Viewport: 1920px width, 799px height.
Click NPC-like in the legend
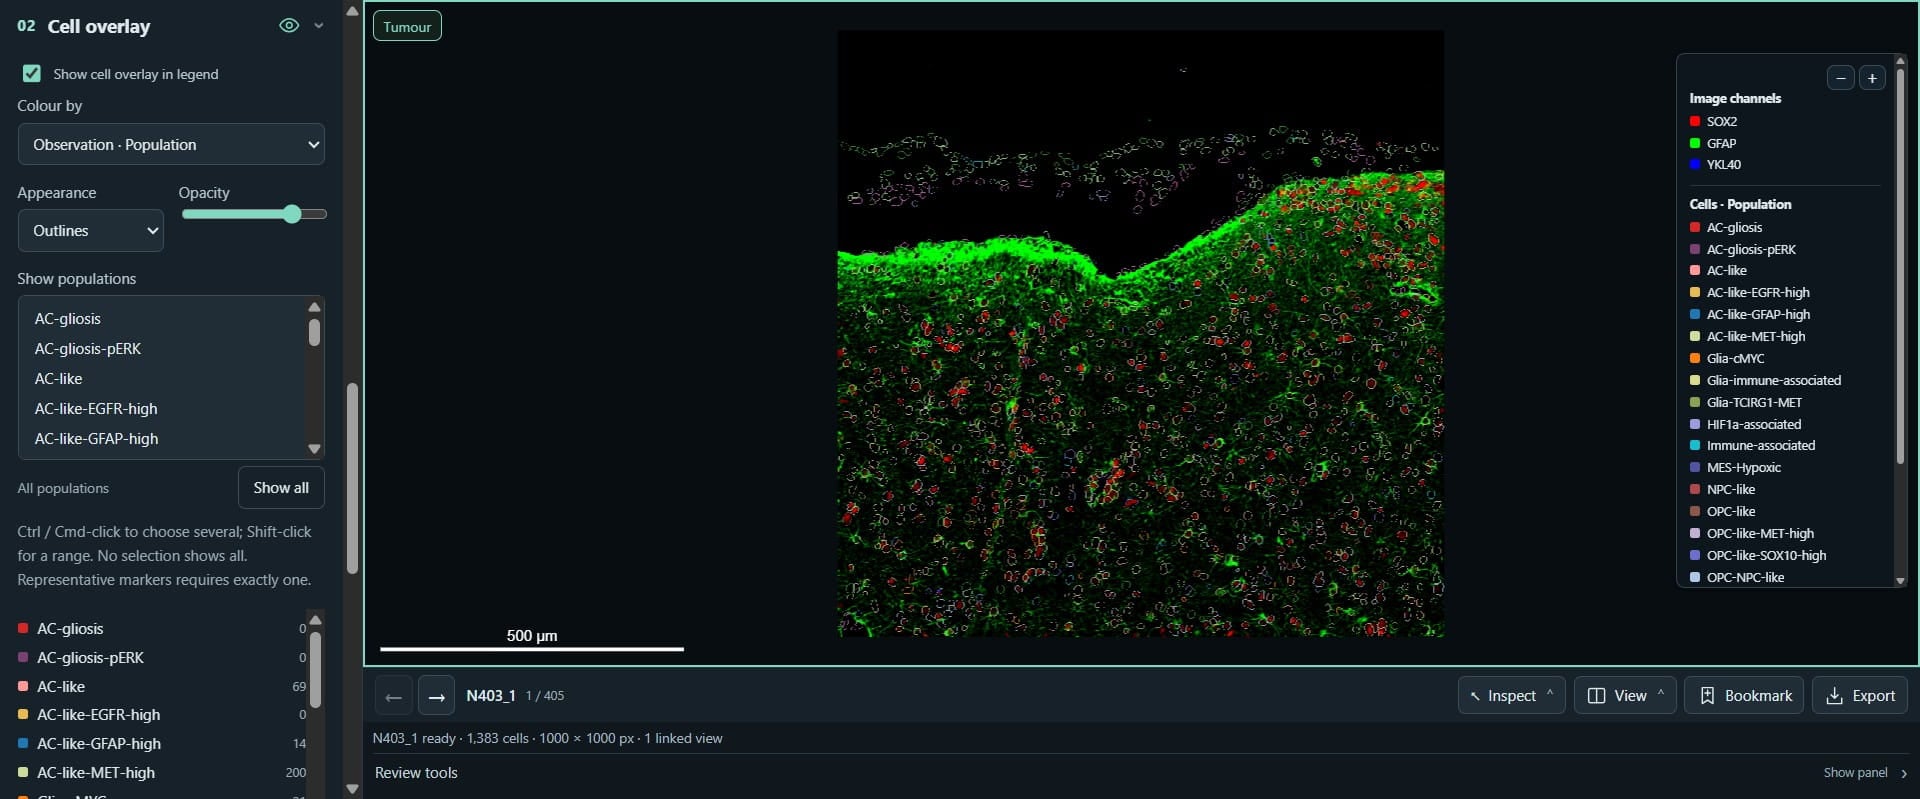pos(1730,490)
